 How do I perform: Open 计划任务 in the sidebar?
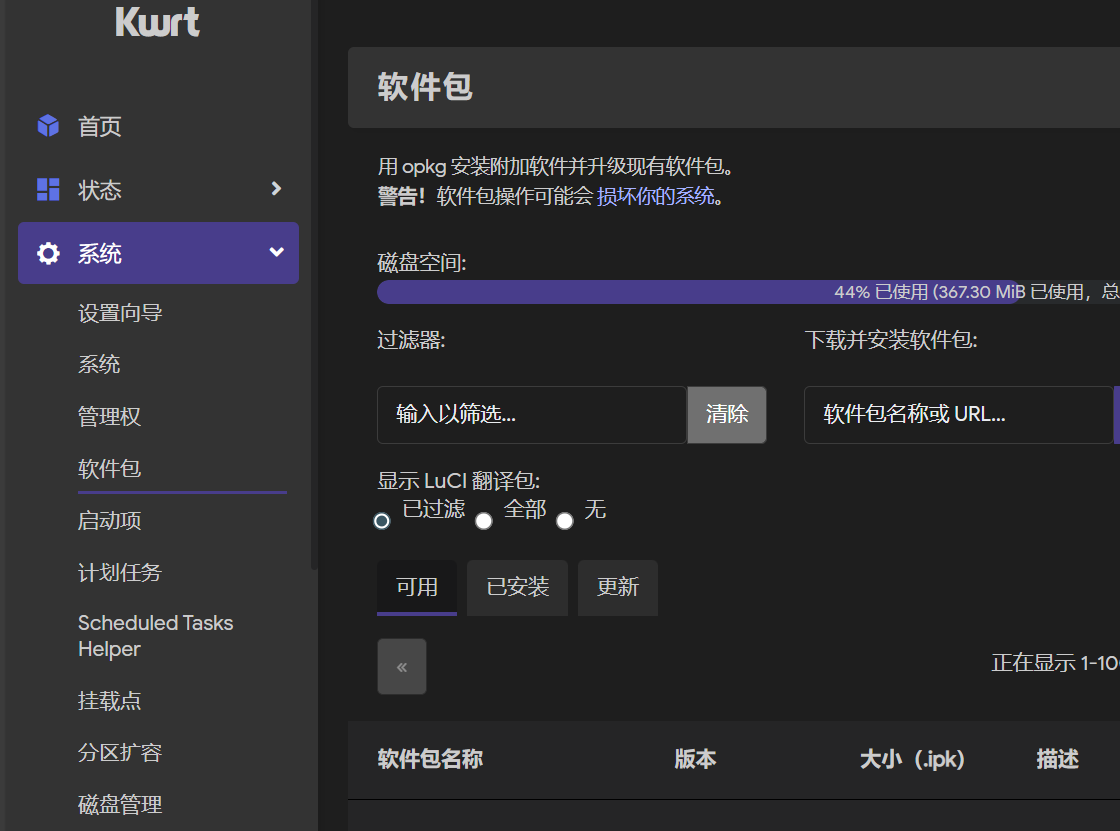point(120,572)
